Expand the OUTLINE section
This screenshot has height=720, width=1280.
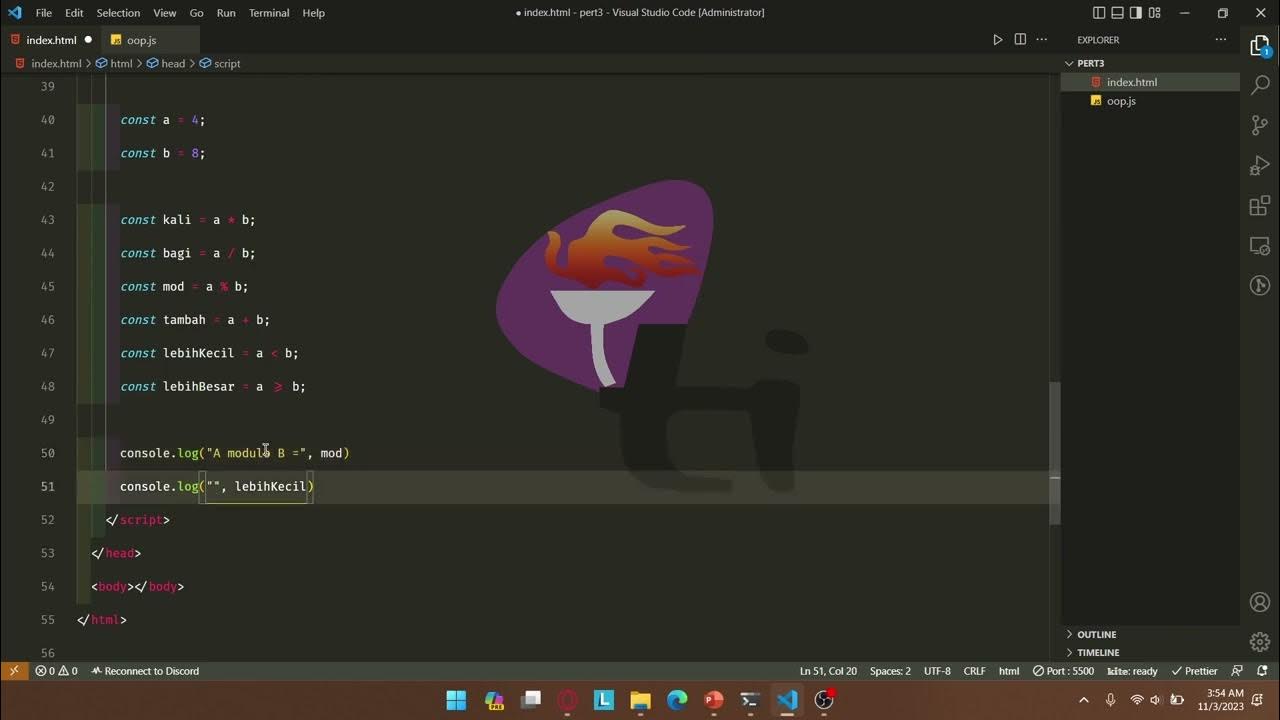tap(1150, 634)
